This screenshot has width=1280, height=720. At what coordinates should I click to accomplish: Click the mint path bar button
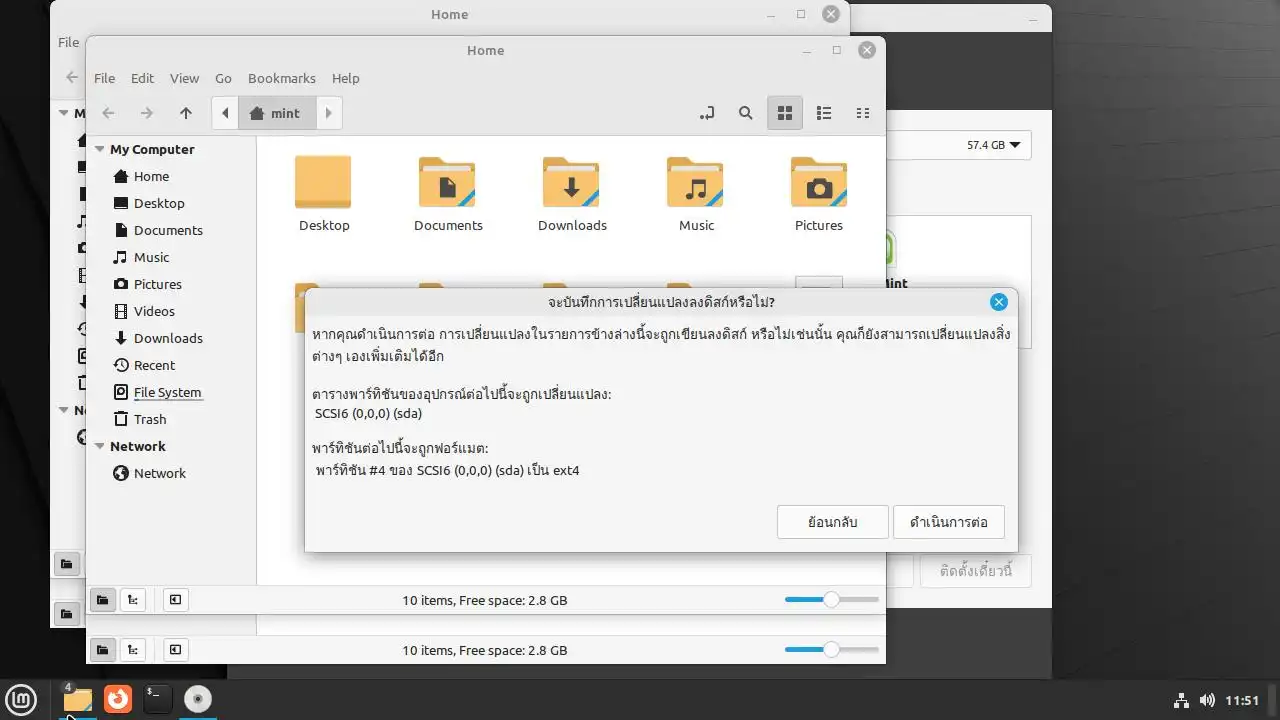click(x=277, y=113)
